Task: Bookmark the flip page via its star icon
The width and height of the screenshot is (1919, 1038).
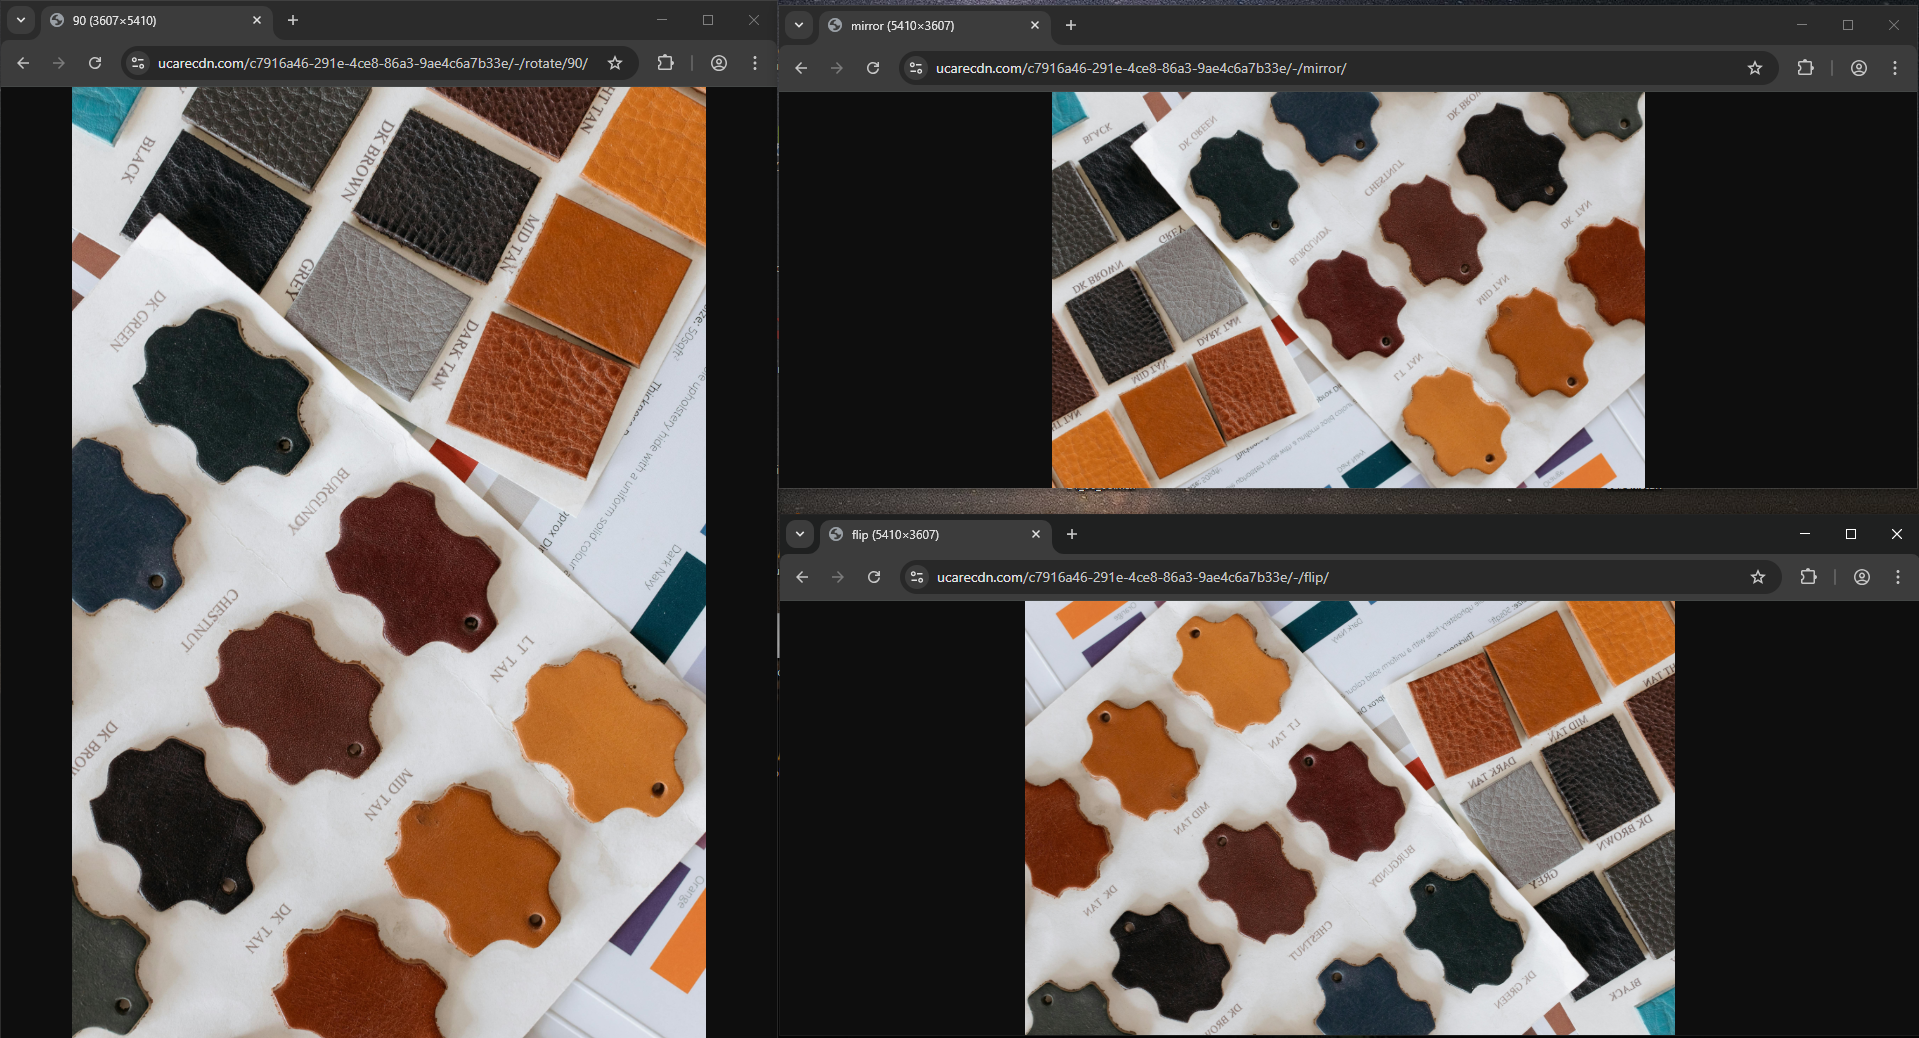Action: click(x=1757, y=577)
